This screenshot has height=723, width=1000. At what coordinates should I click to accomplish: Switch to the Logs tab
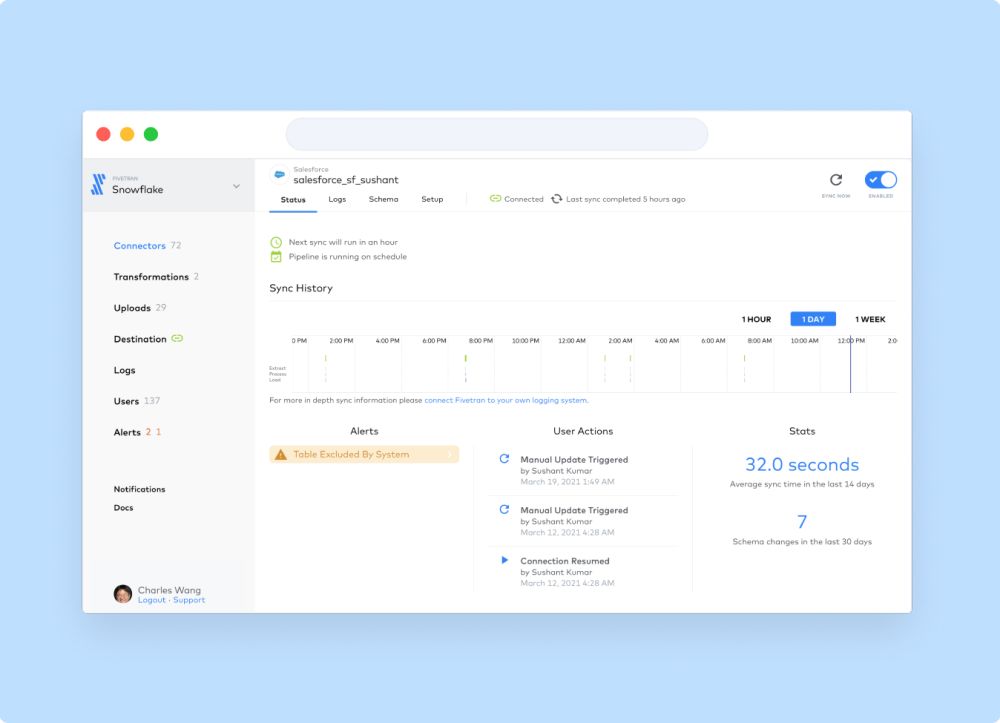[x=337, y=199]
